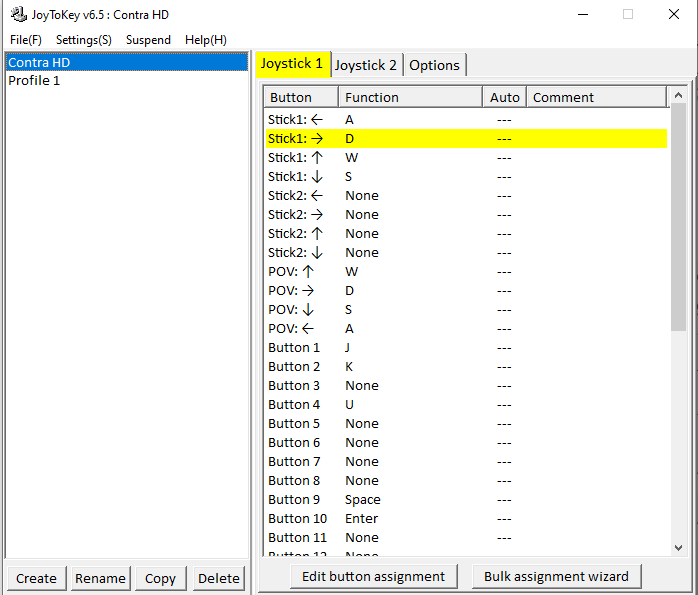Click the JoyToKey app icon in title bar
Screen dimensions: 698x595
pos(18,14)
